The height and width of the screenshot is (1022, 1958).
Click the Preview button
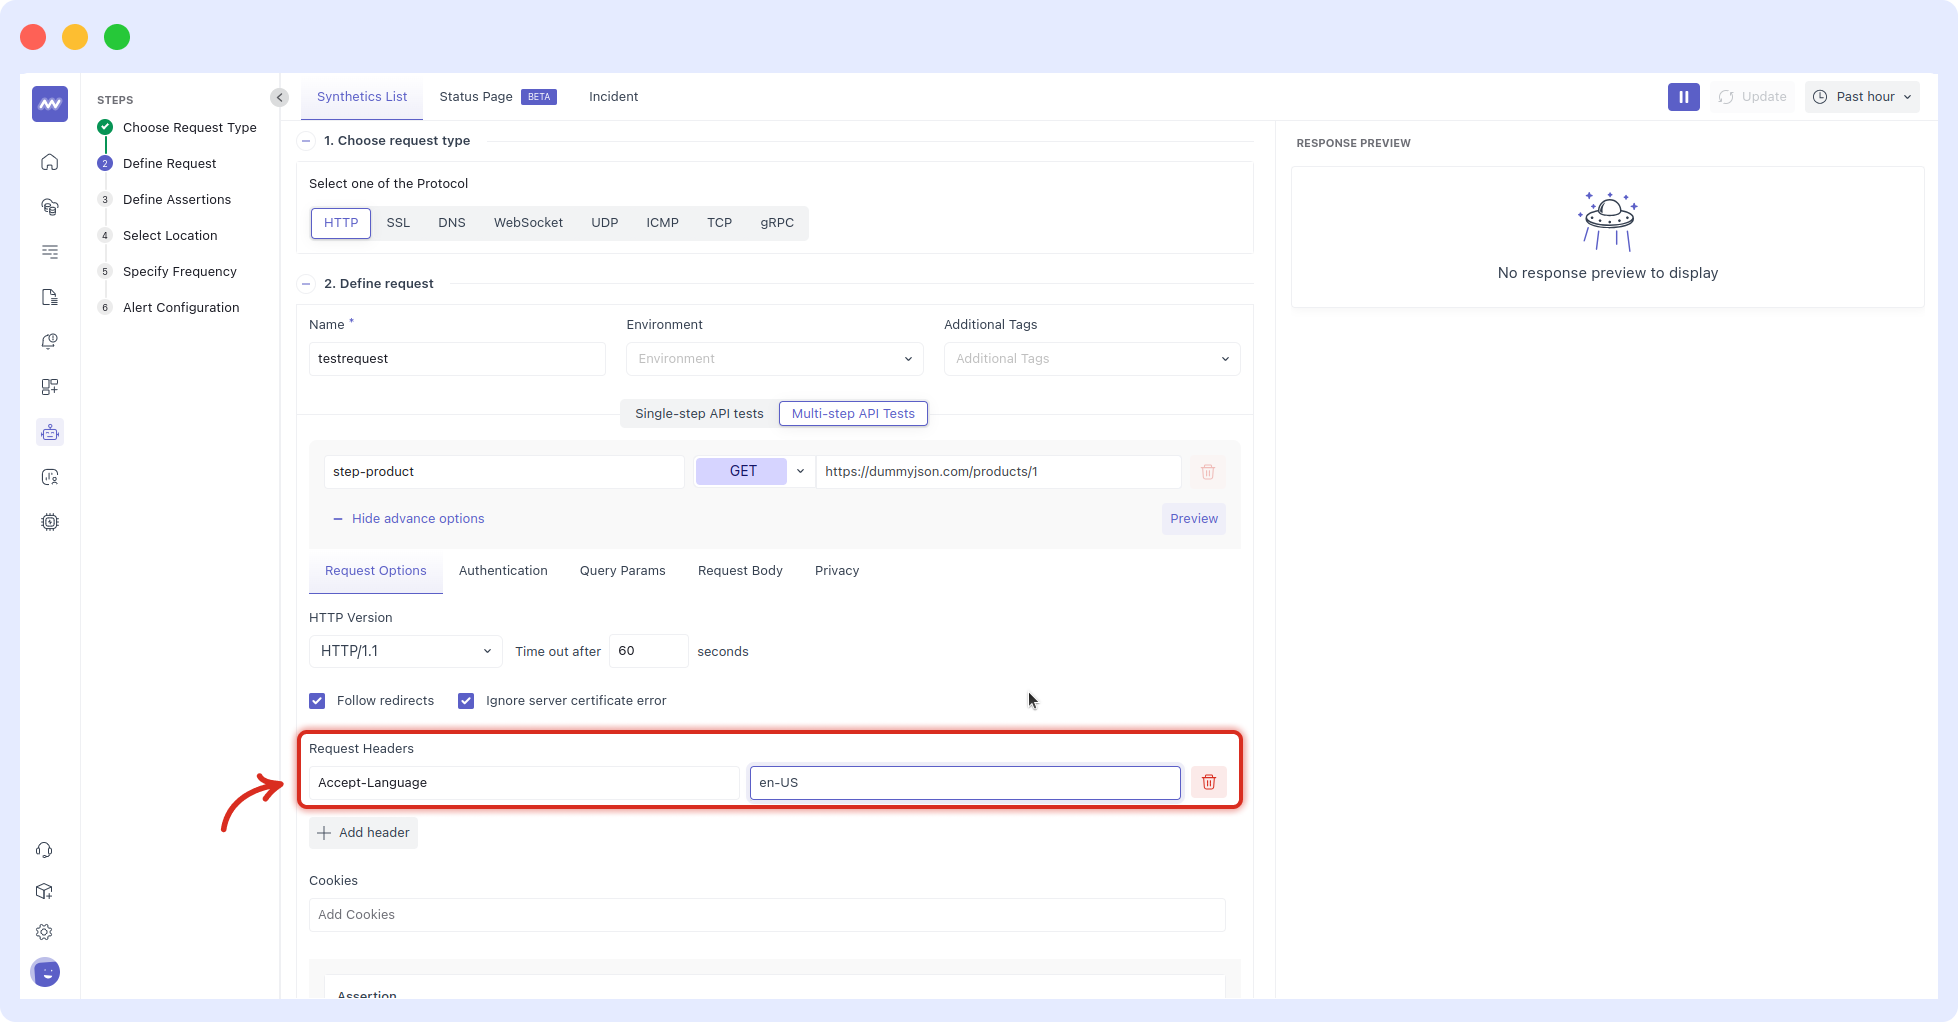(x=1193, y=518)
